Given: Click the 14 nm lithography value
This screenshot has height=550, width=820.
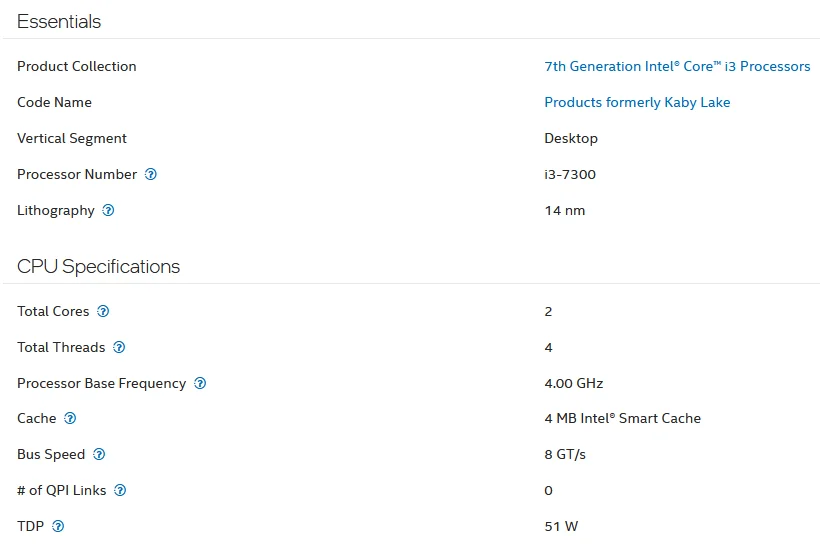Looking at the screenshot, I should pyautogui.click(x=565, y=210).
